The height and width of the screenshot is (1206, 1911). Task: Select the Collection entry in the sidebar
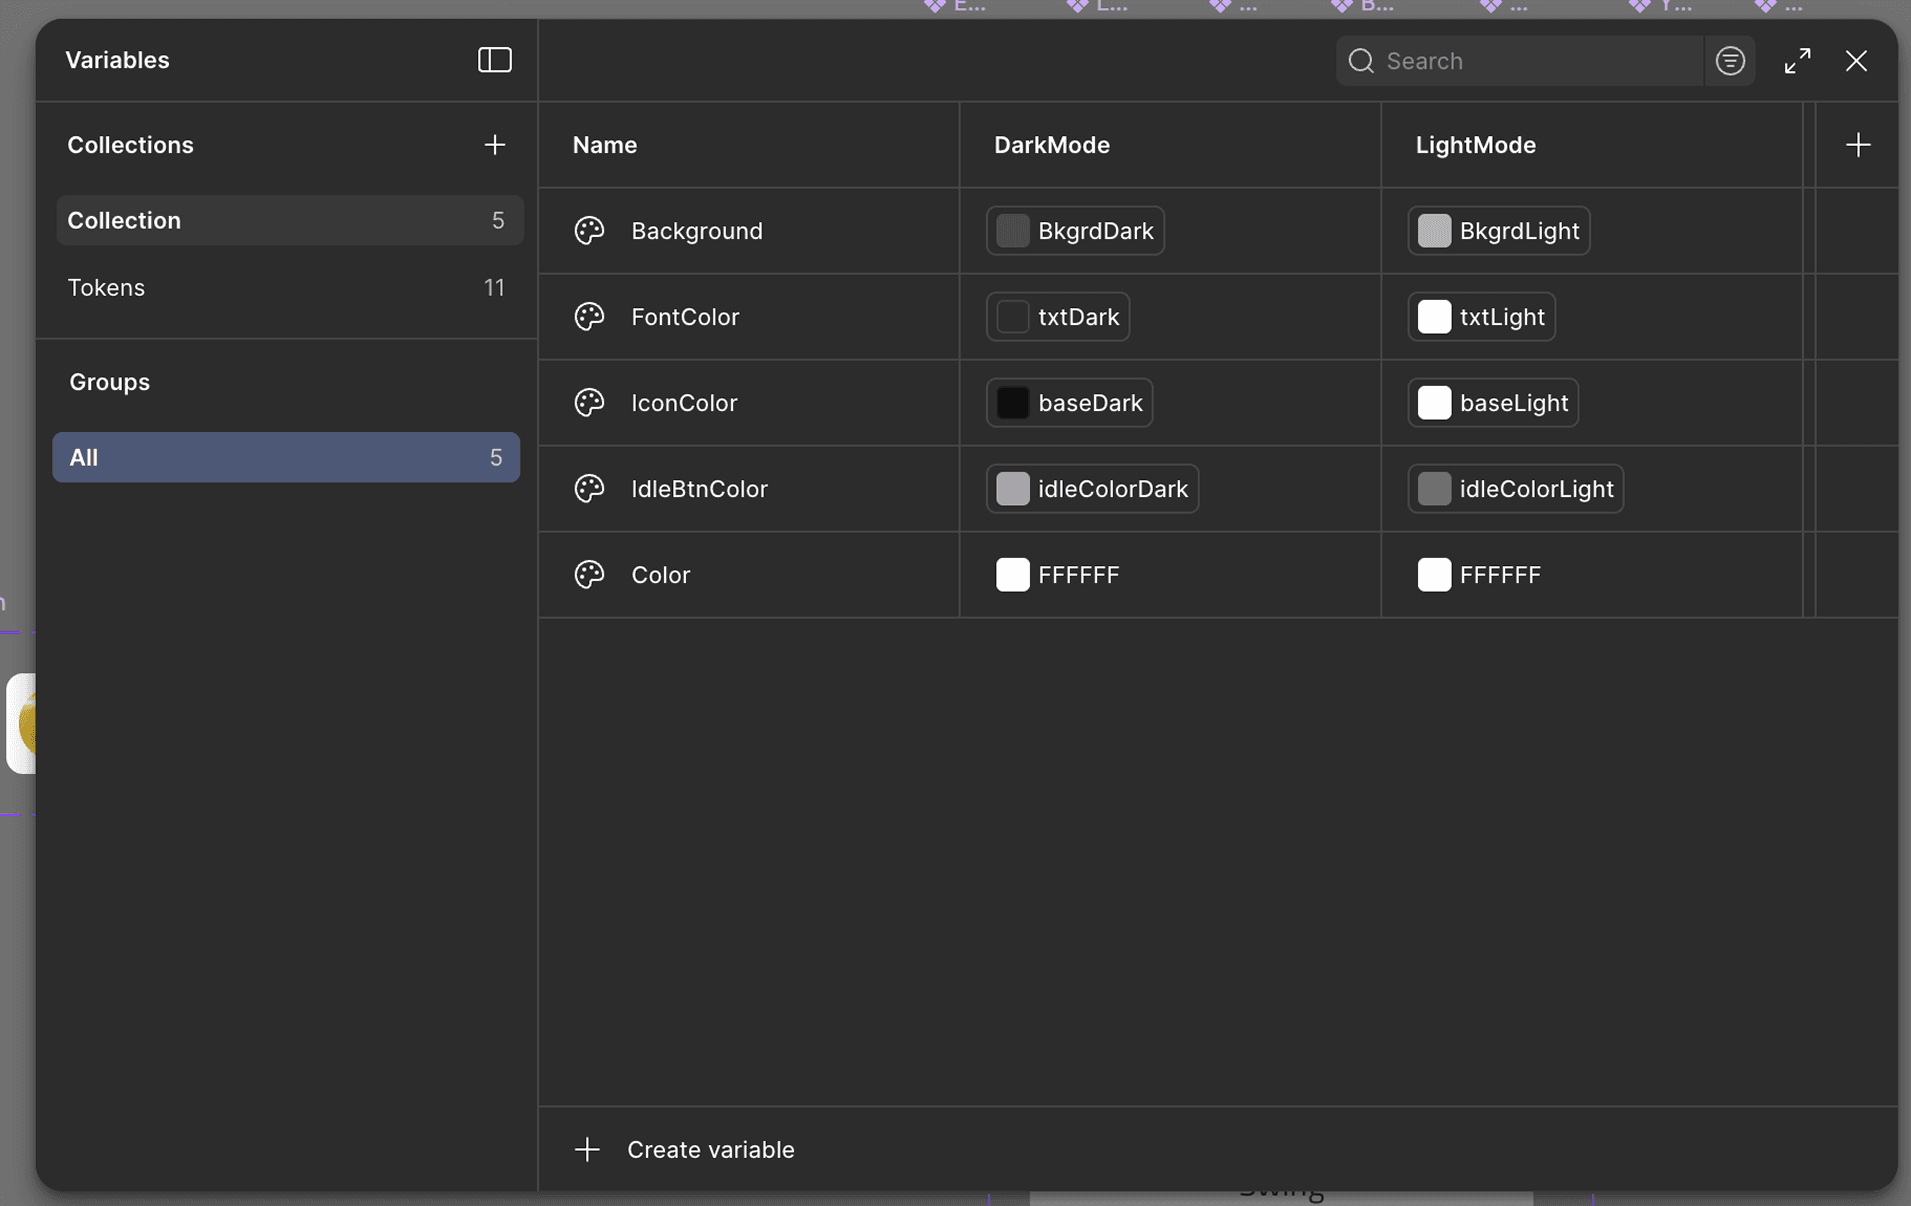point(124,220)
